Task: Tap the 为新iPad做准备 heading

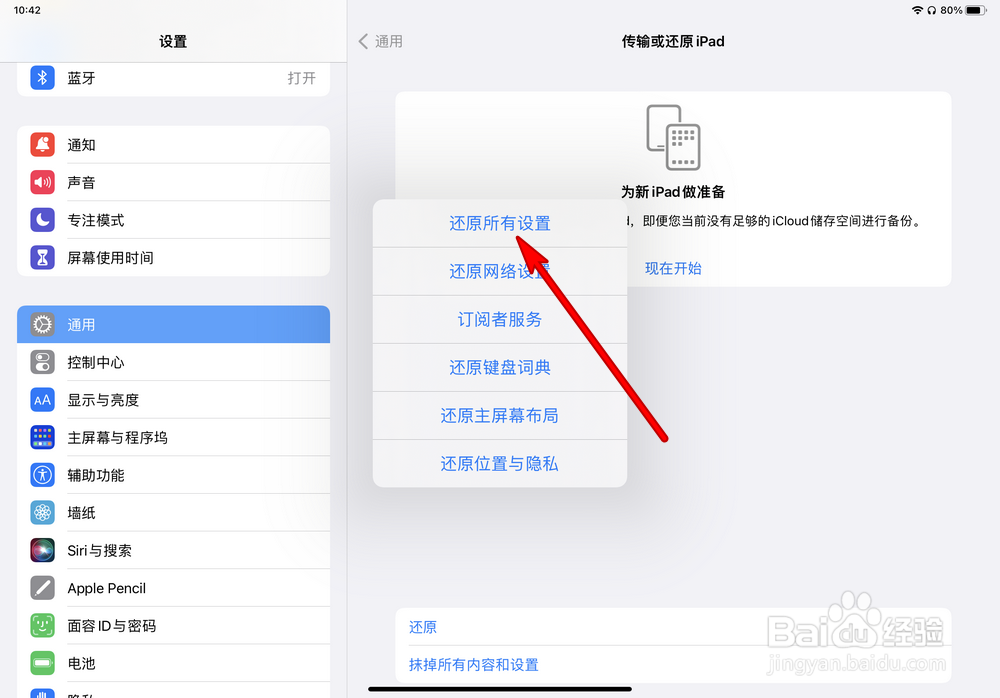Action: pyautogui.click(x=673, y=192)
